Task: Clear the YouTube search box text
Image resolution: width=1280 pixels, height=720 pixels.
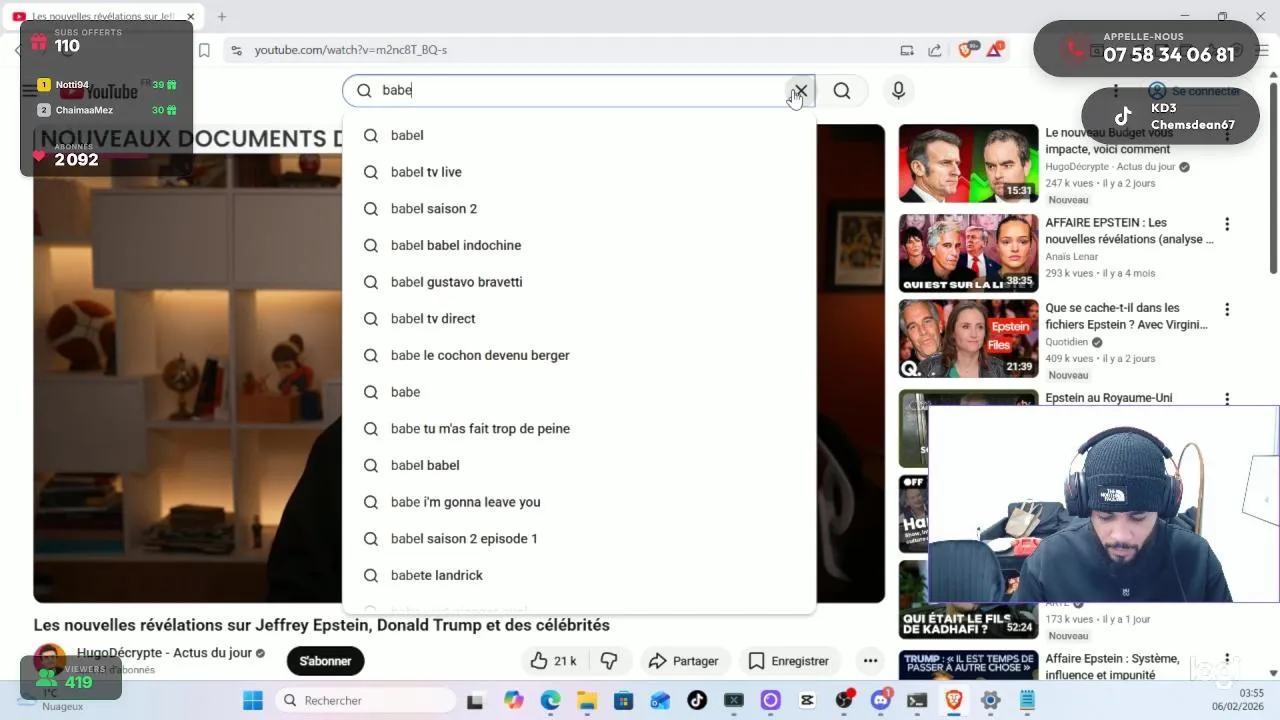Action: [x=800, y=91]
